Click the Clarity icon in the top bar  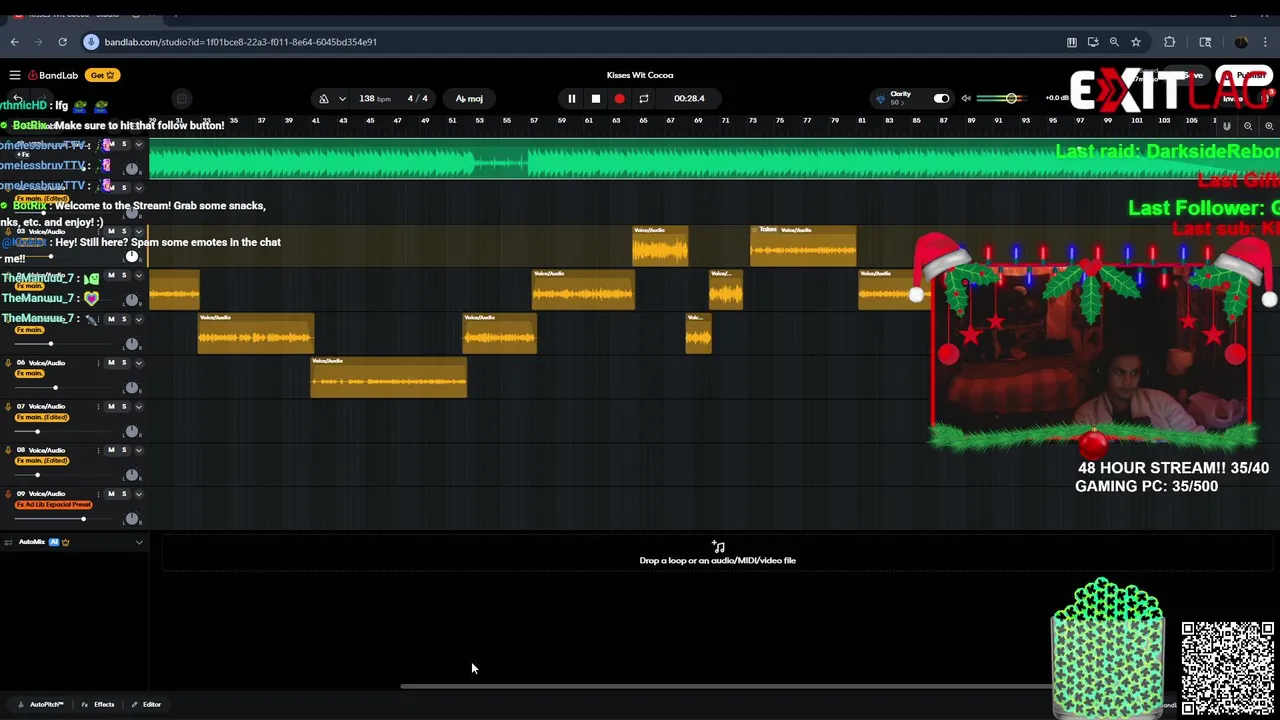(881, 98)
